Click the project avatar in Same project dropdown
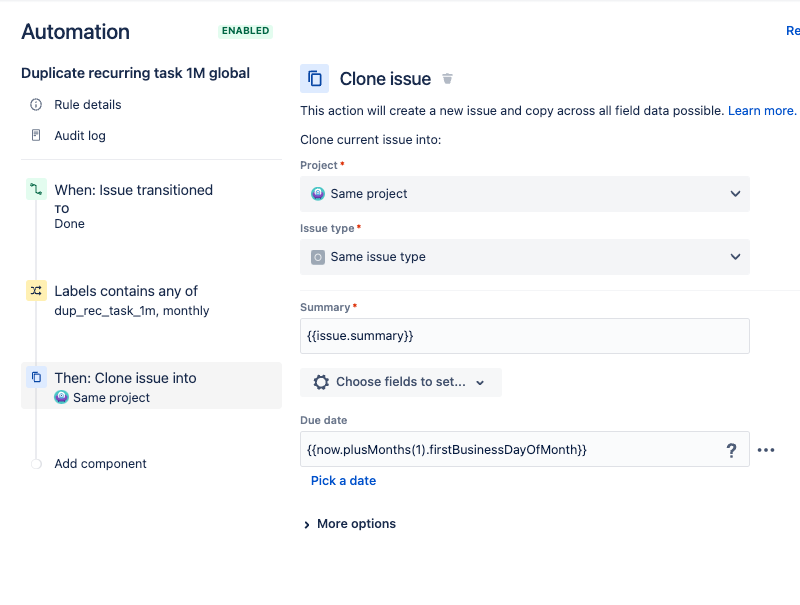The height and width of the screenshot is (605, 800). tap(318, 193)
